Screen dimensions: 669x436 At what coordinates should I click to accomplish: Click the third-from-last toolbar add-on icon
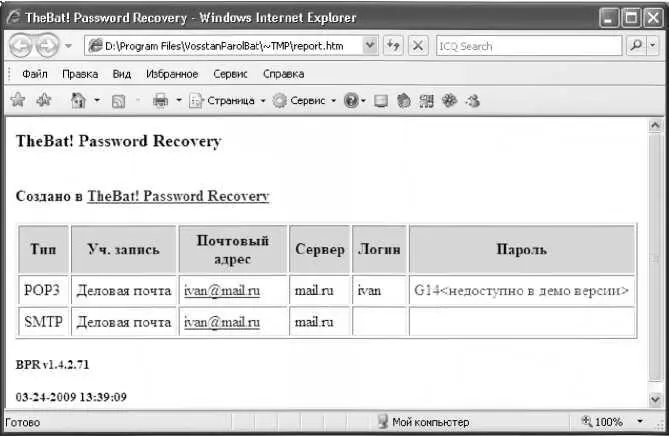click(426, 101)
